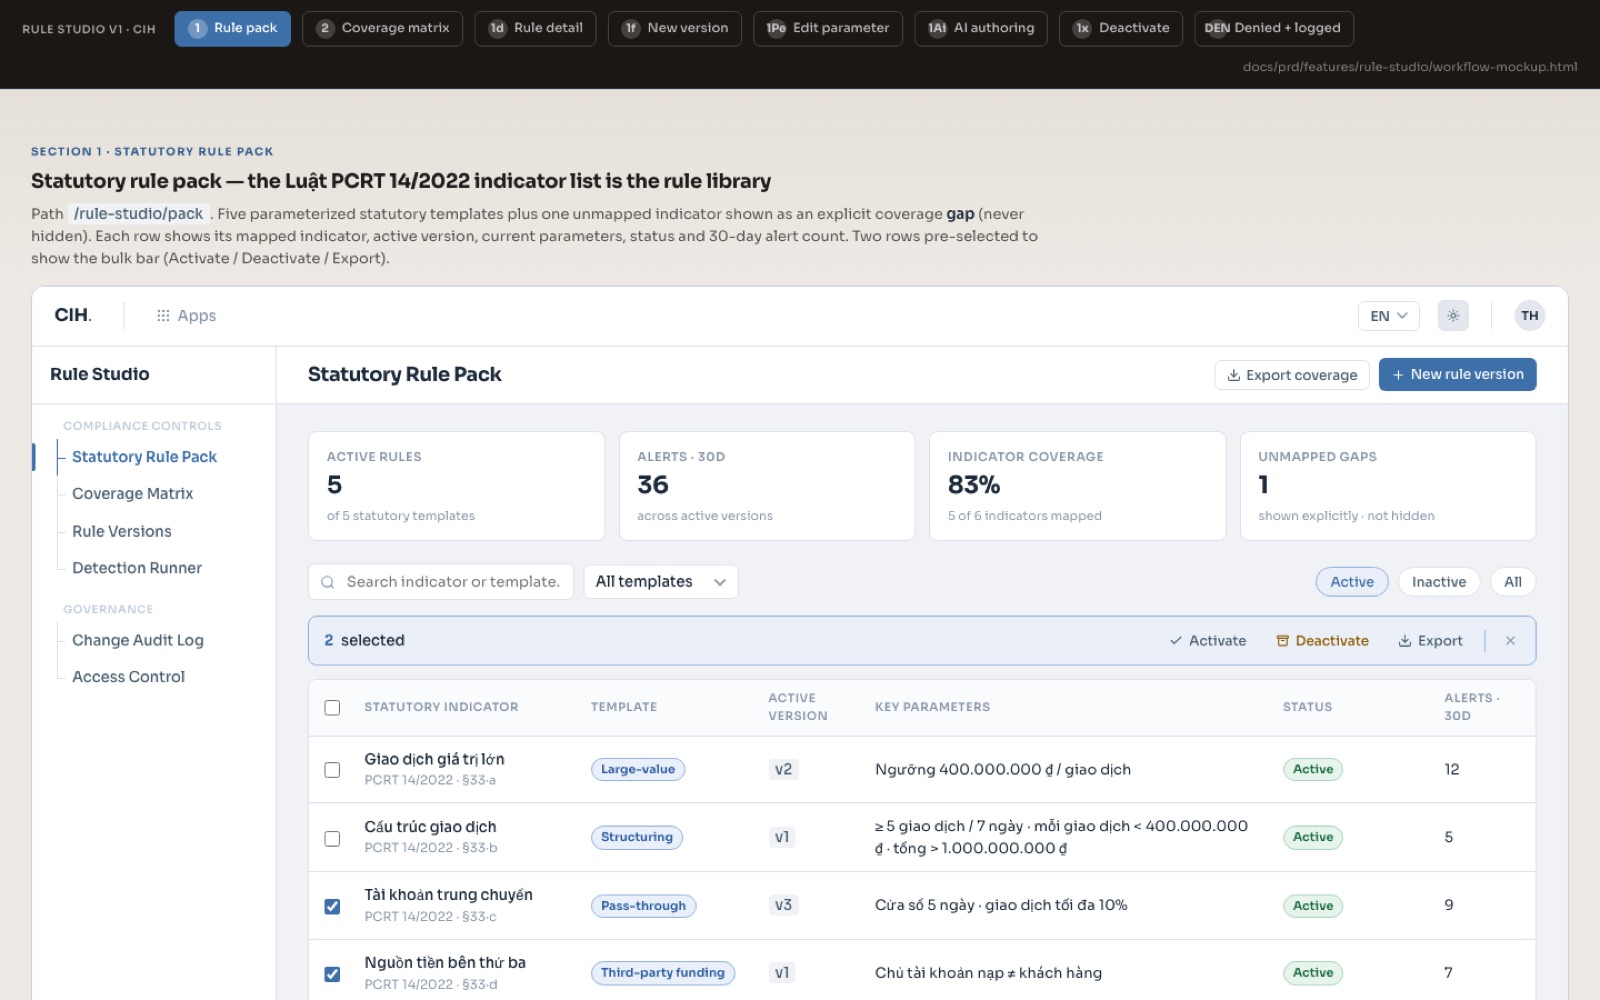Image resolution: width=1600 pixels, height=1000 pixels.
Task: Select the Inactive status filter
Action: 1438,582
